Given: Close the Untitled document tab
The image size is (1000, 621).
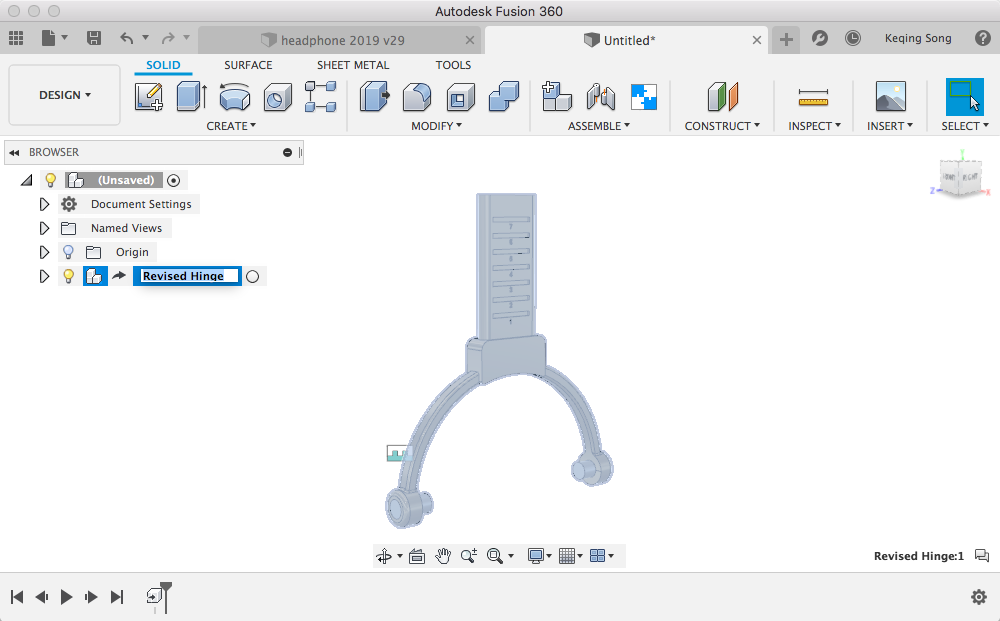Looking at the screenshot, I should click(756, 40).
